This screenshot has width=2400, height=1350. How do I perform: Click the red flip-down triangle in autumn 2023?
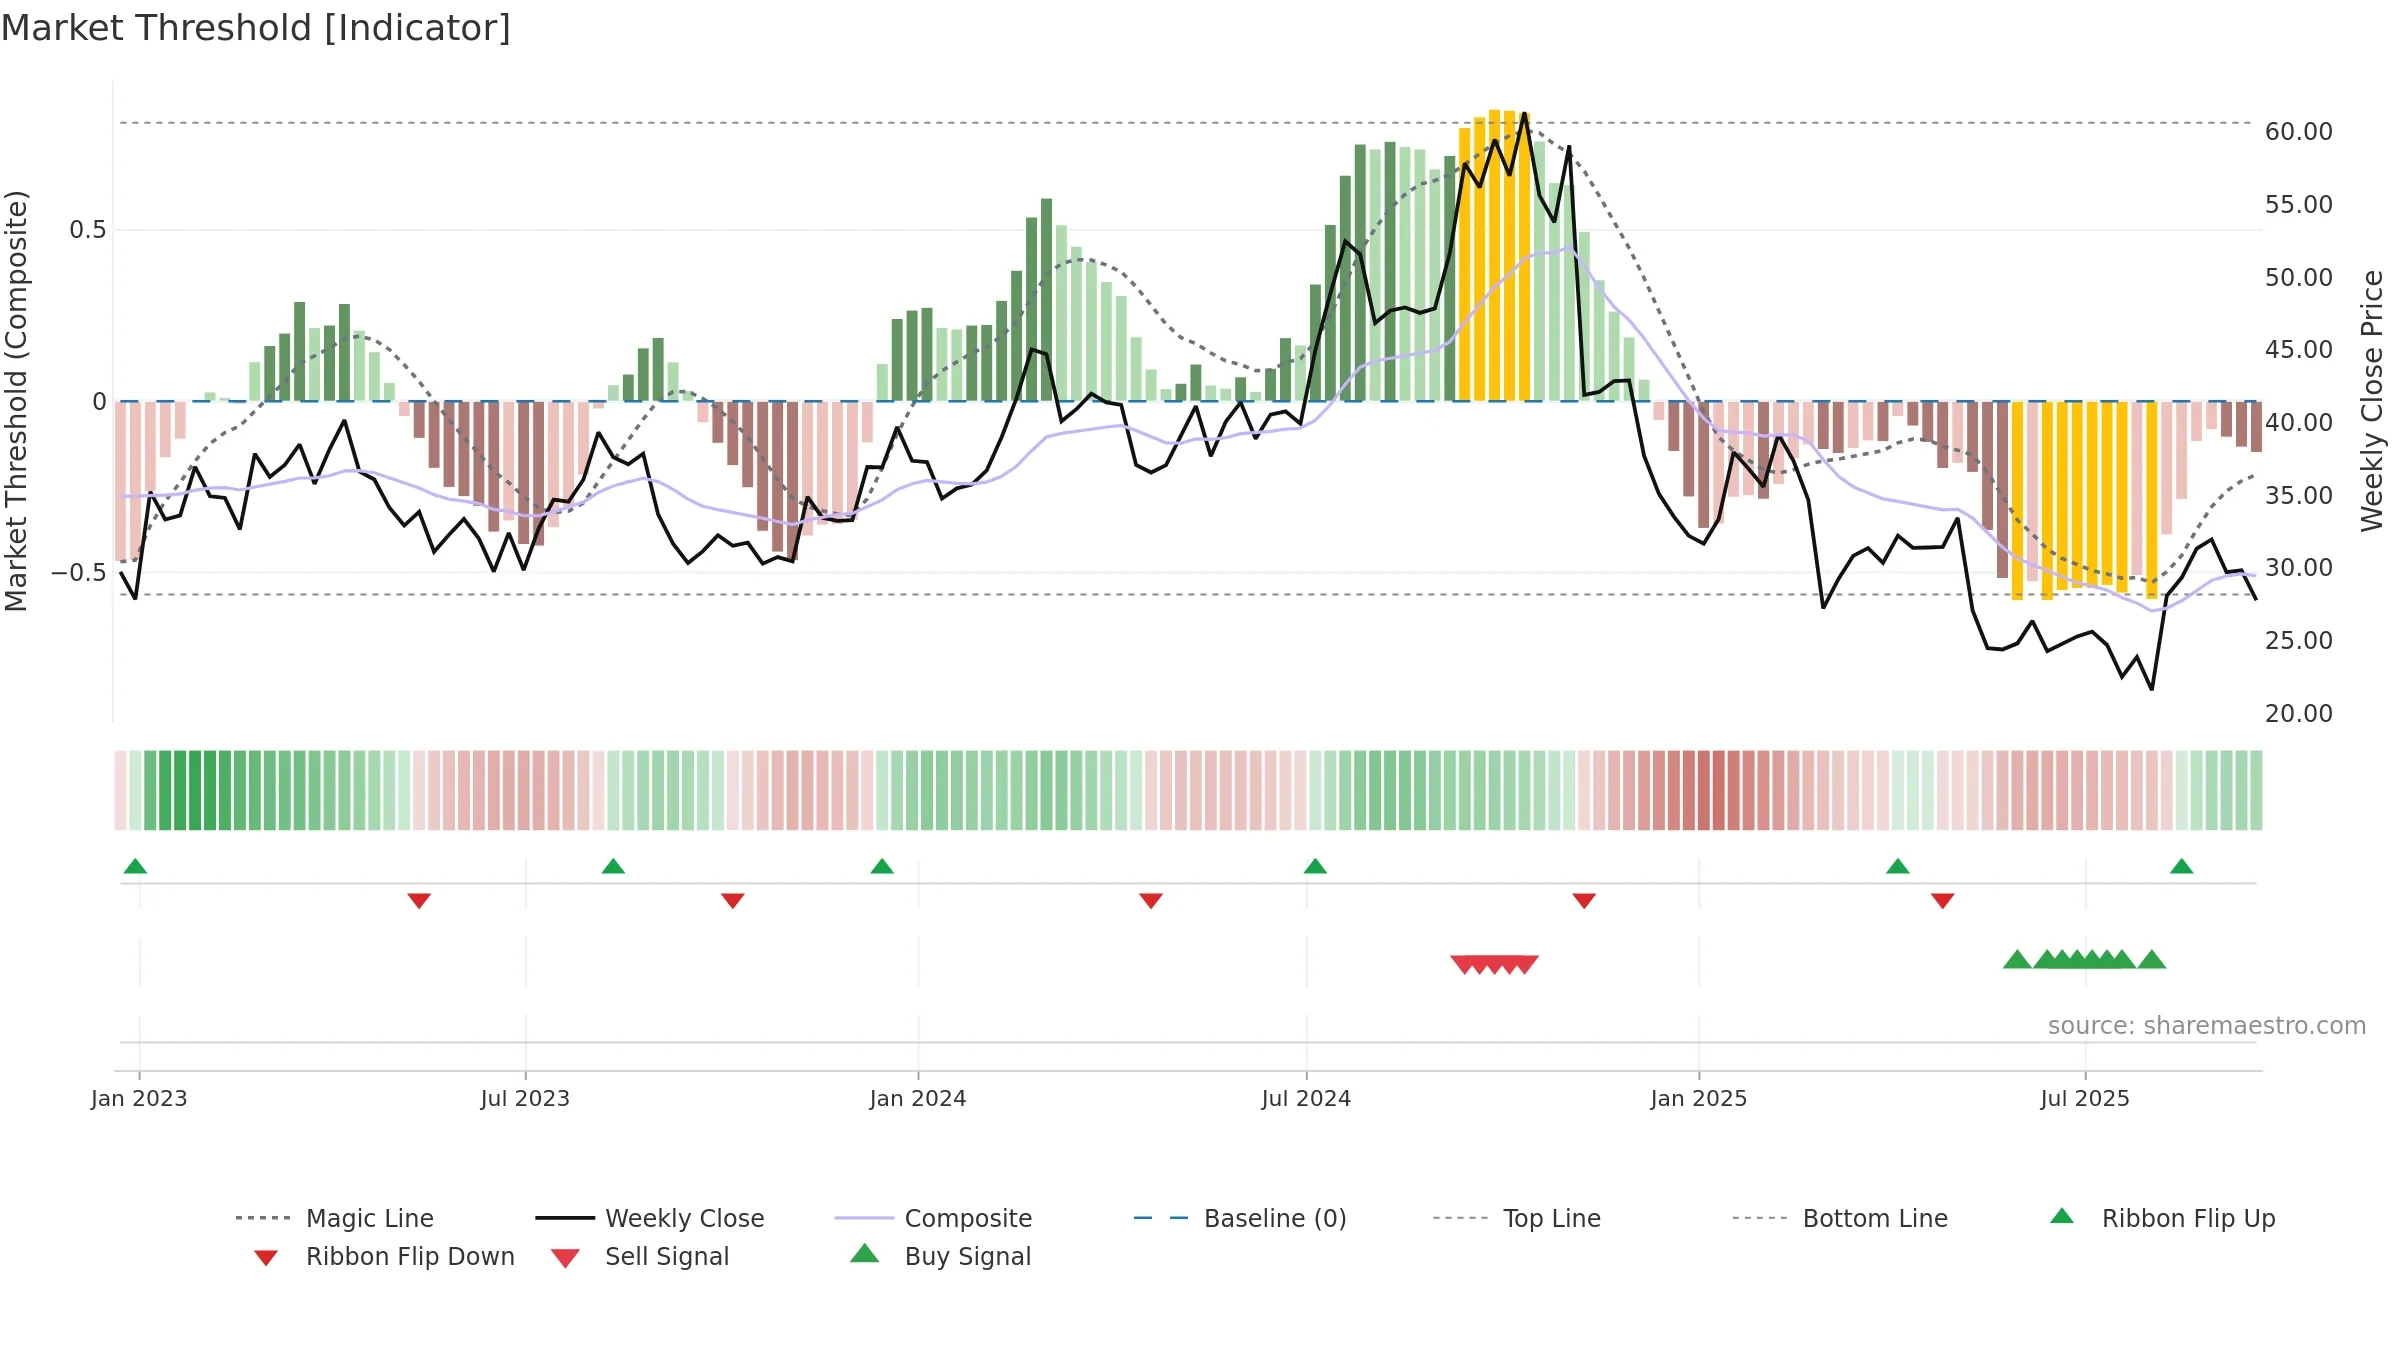click(733, 901)
